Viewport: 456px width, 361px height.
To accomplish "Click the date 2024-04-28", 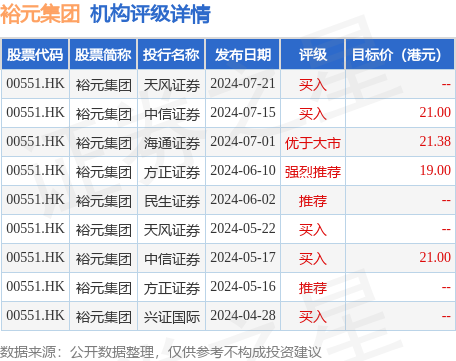I will [243, 316].
